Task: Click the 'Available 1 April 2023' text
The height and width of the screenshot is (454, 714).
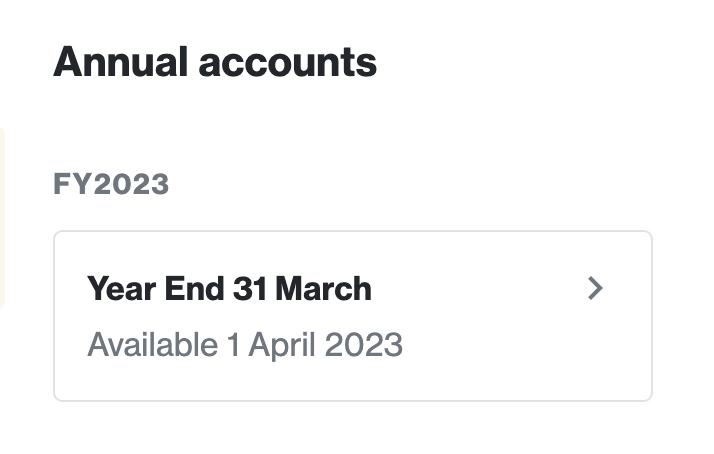Action: (245, 345)
